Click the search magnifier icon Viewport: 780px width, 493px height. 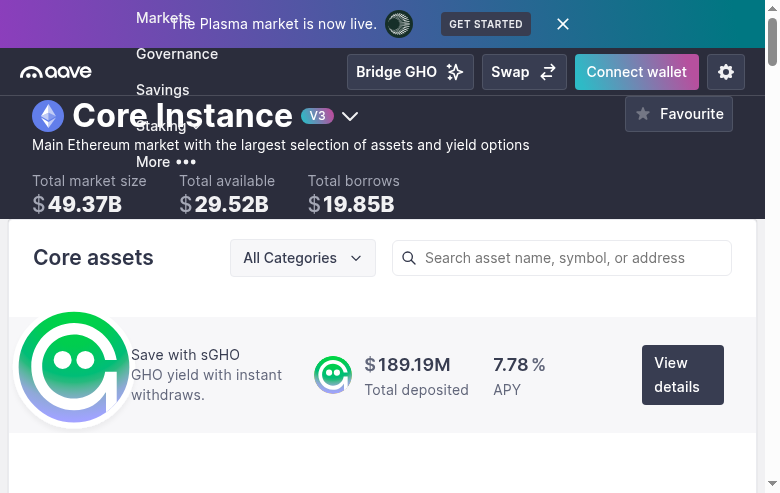click(409, 258)
